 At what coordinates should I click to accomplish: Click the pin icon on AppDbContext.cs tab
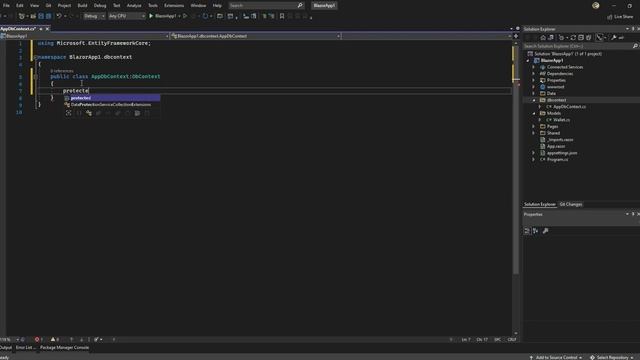pos(41,29)
